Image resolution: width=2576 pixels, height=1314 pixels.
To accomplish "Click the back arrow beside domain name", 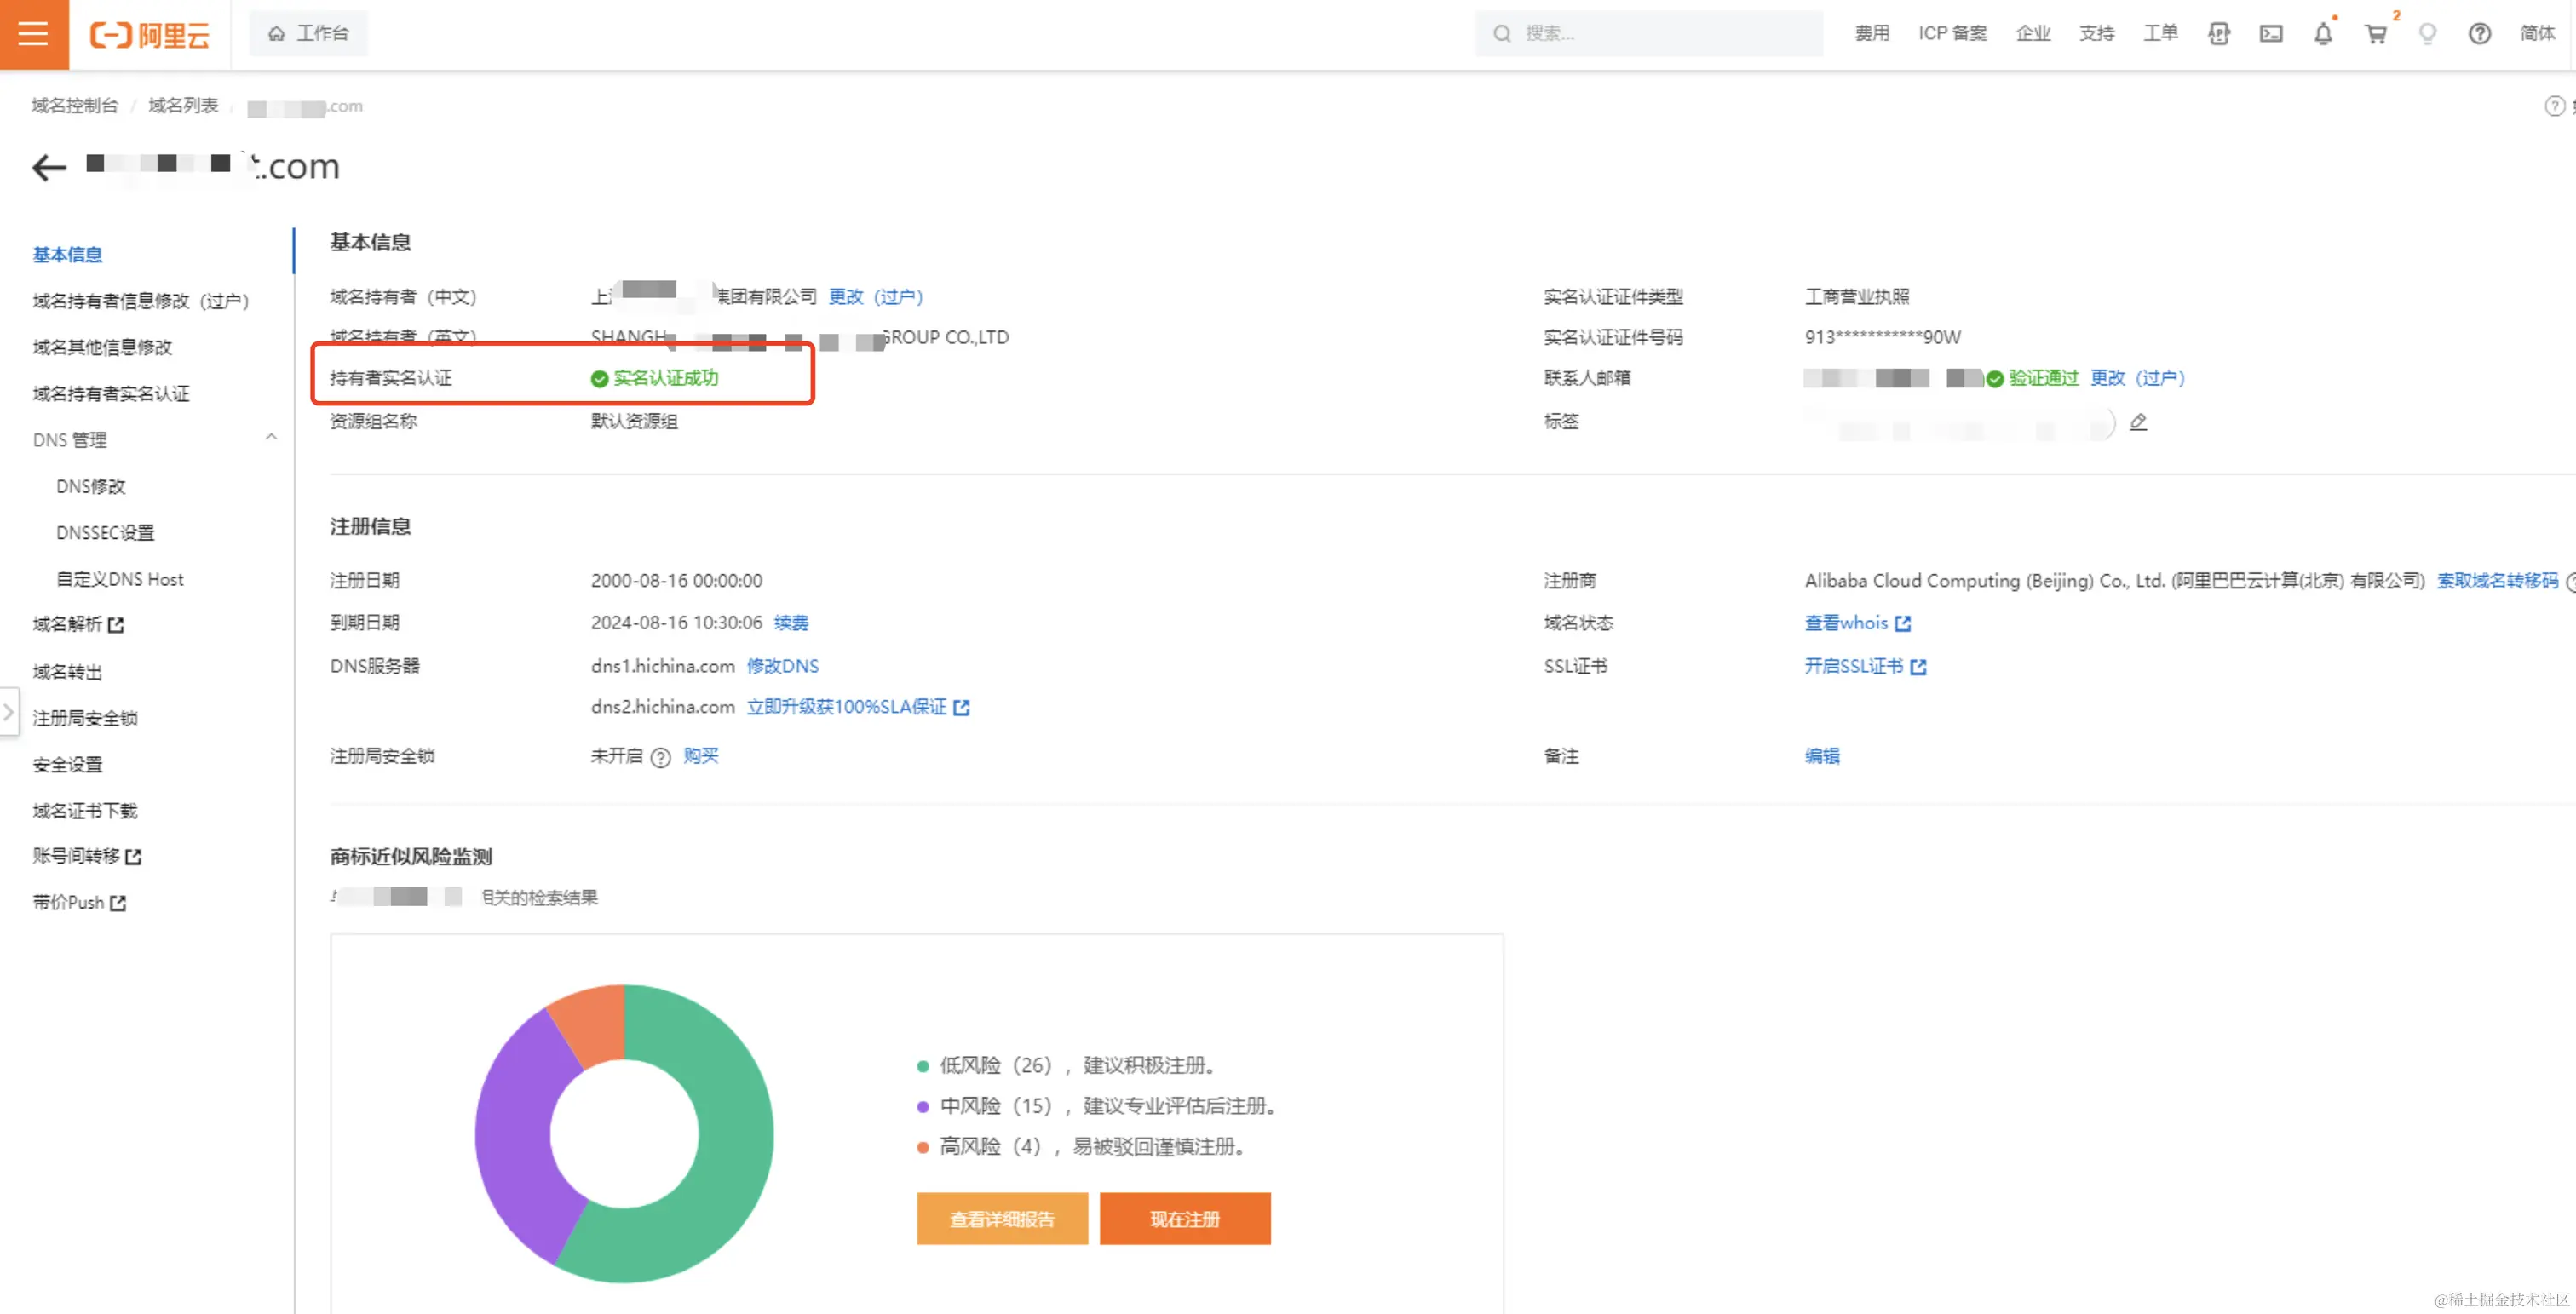I will (x=49, y=167).
